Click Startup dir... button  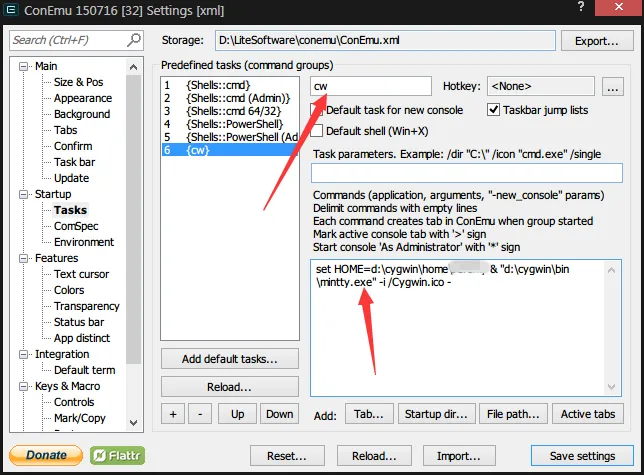tap(436, 414)
